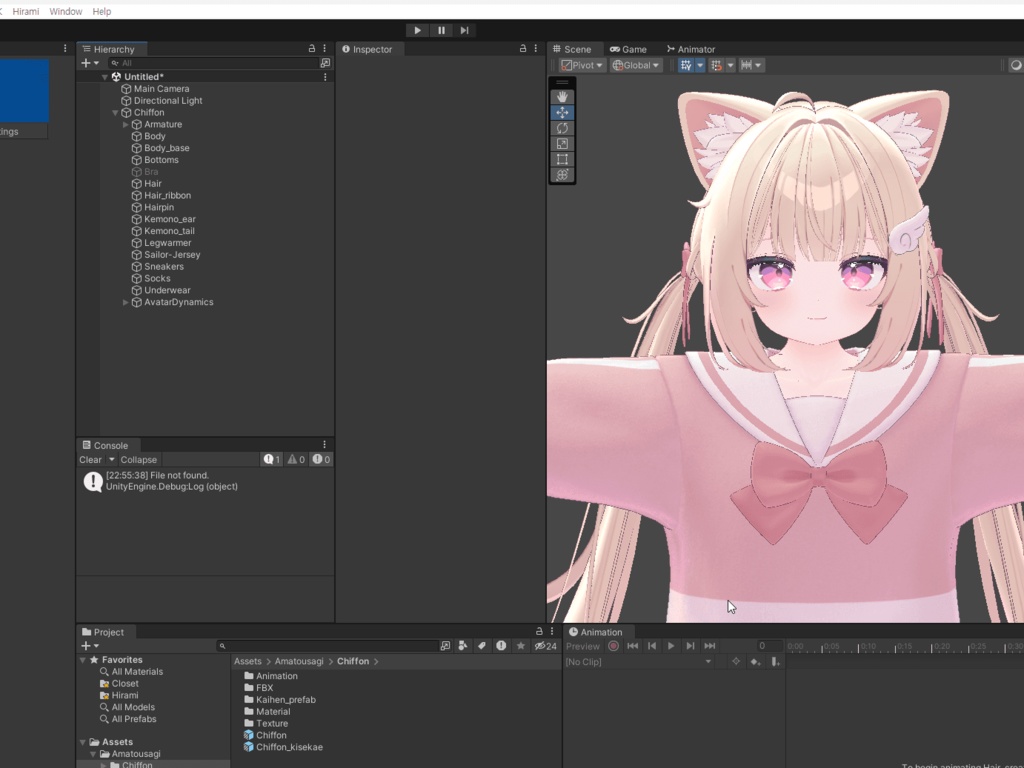Select the Hand pan tool
Viewport: 1024px width, 768px height.
point(563,97)
